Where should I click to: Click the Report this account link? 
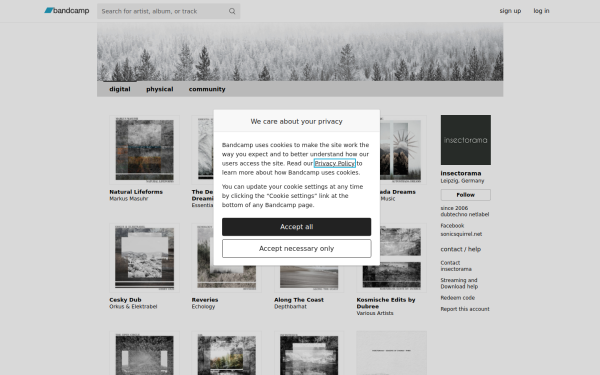click(x=465, y=309)
